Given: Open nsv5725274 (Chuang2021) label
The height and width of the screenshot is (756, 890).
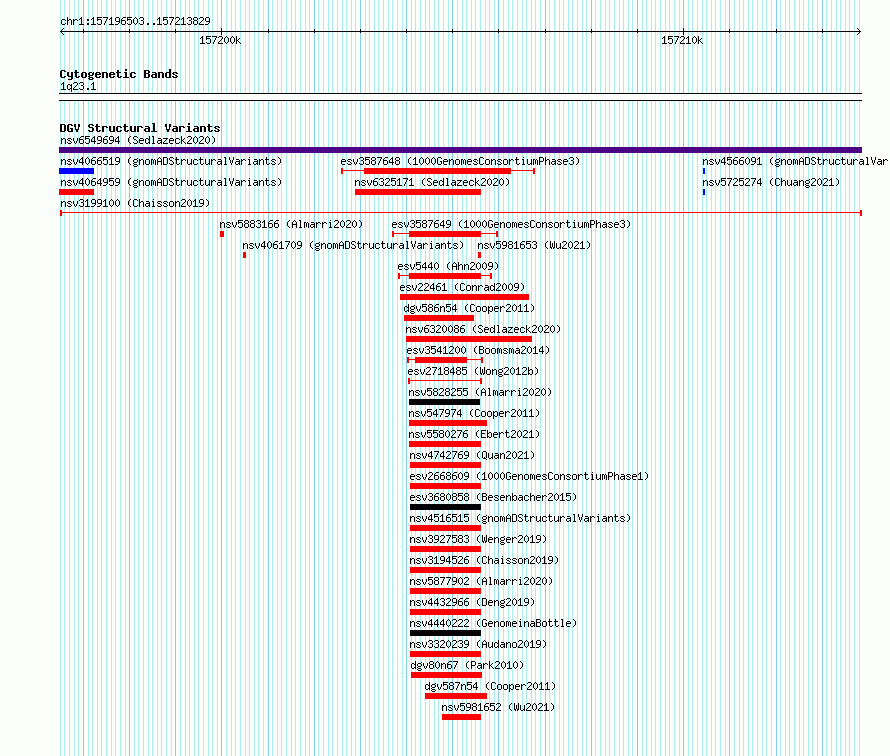Looking at the screenshot, I should 771,182.
